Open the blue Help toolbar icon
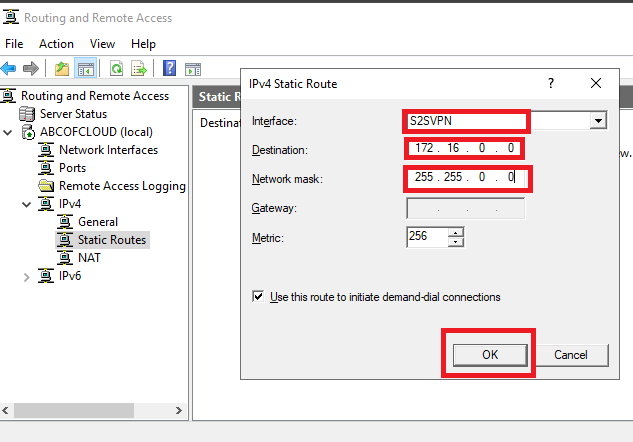The image size is (633, 442). 169,69
